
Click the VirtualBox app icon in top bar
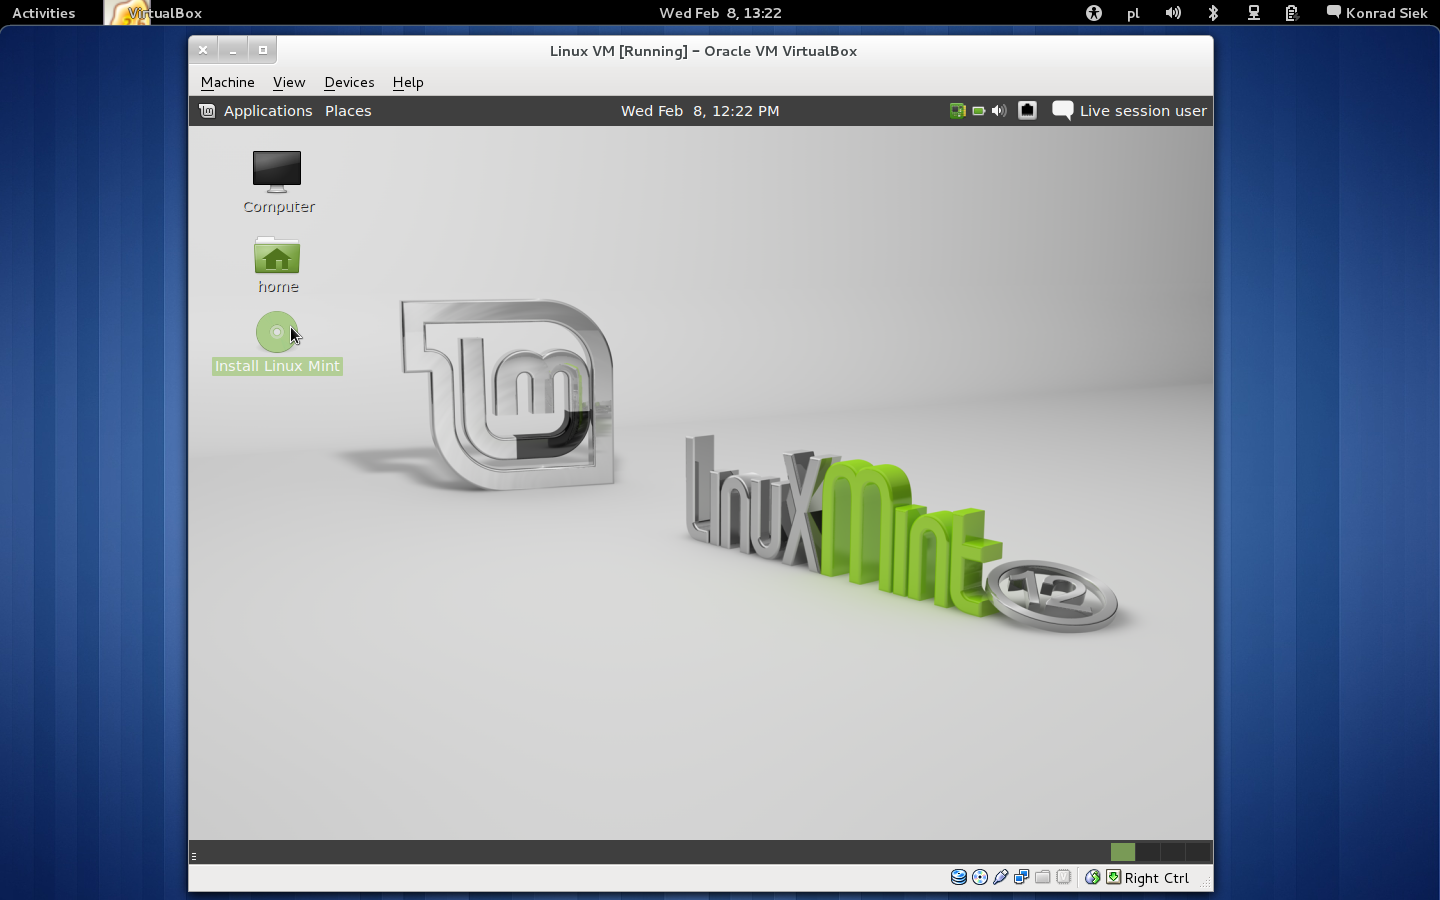pyautogui.click(x=127, y=13)
